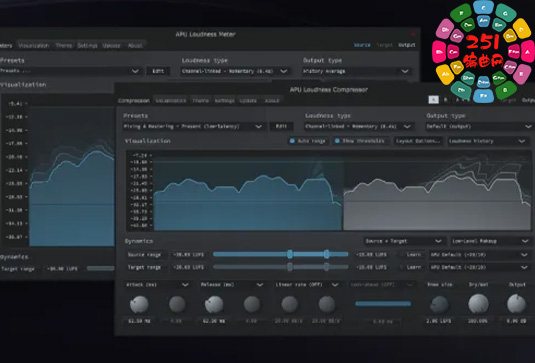Image resolution: width=535 pixels, height=363 pixels.
Task: Open Target range APU Default preset dropdown
Action: point(479,267)
